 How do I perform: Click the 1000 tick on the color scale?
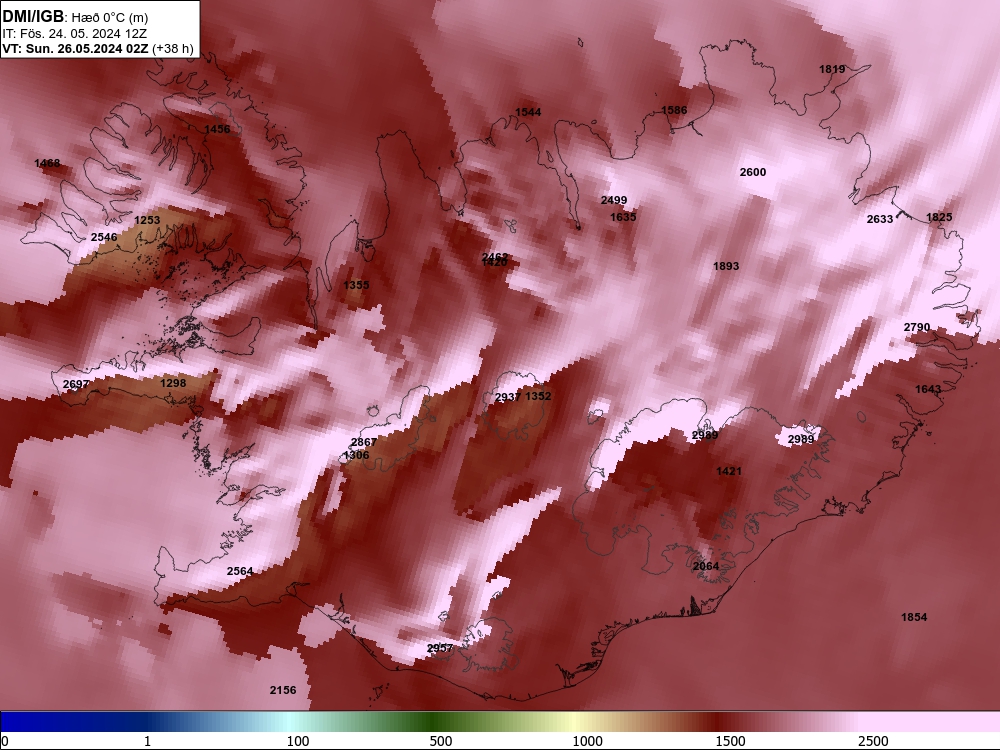587,741
